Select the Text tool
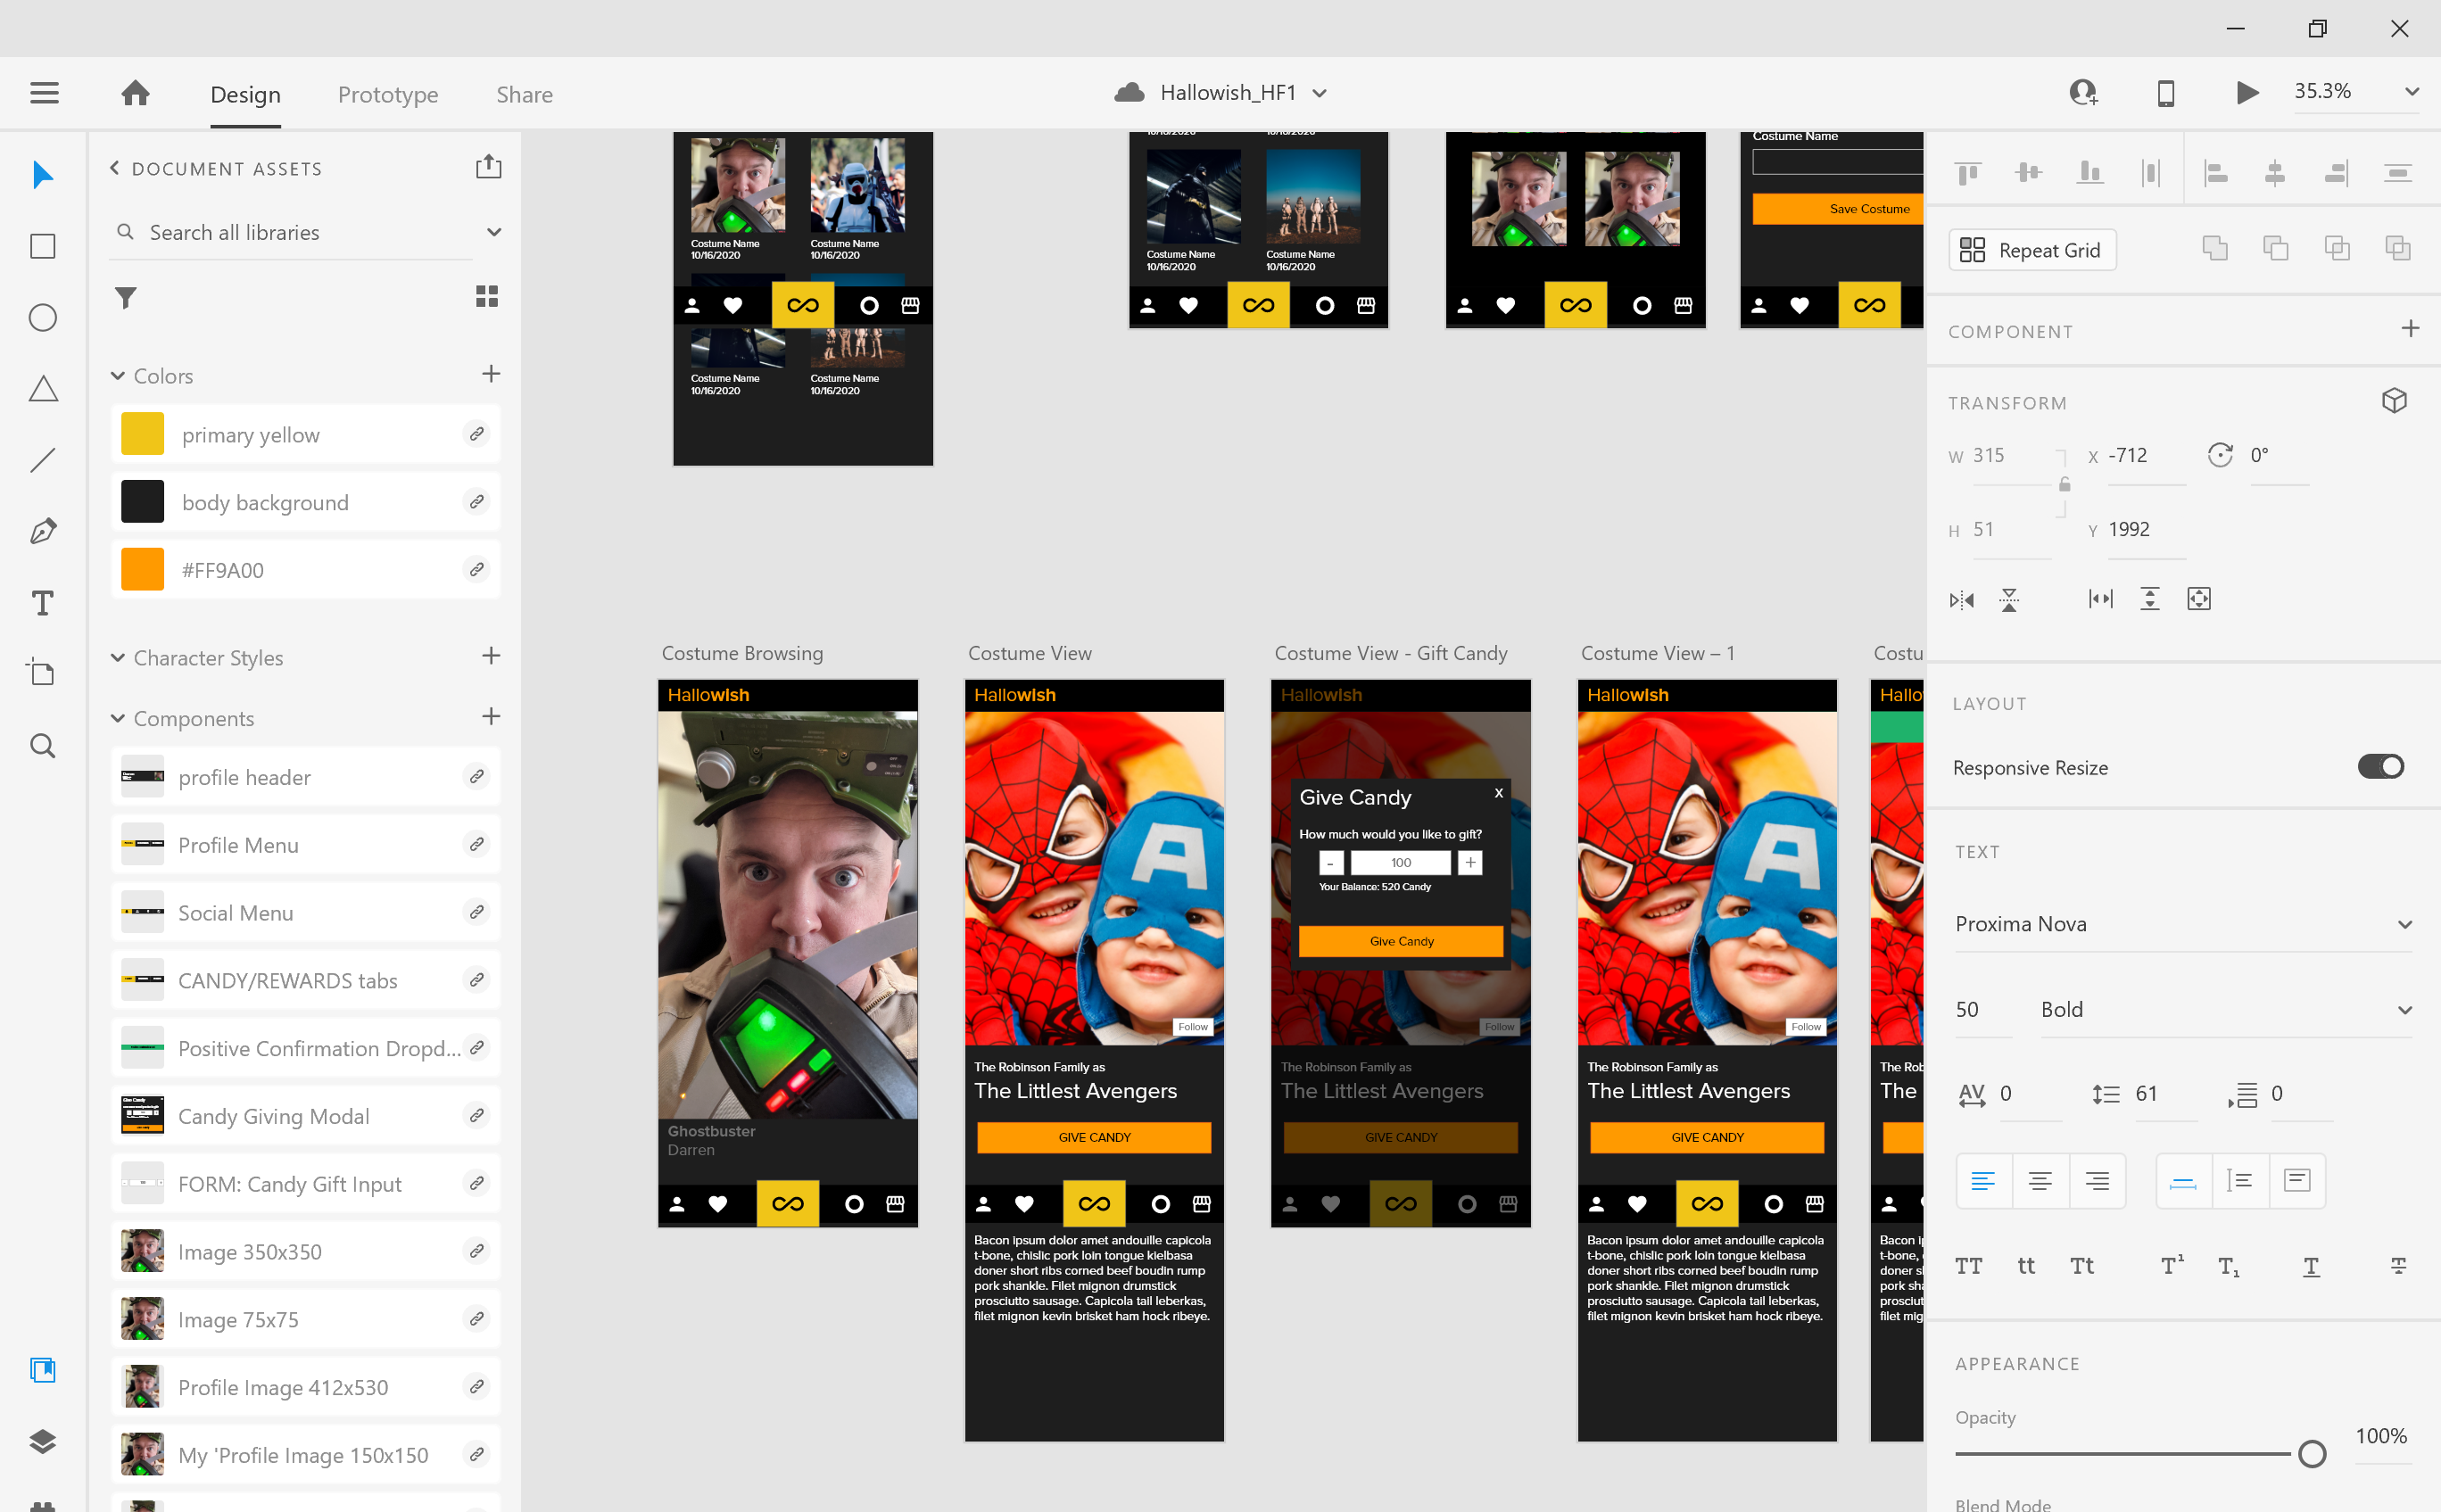This screenshot has height=1512, width=2441. coord(42,603)
